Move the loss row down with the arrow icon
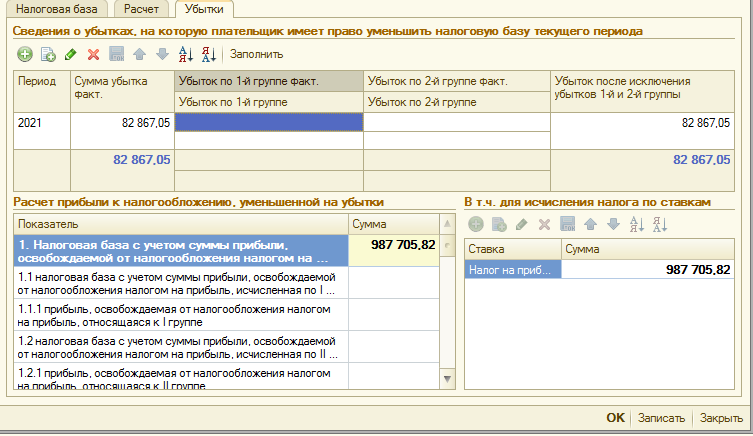Image resolution: width=753 pixels, height=436 pixels. point(161,54)
